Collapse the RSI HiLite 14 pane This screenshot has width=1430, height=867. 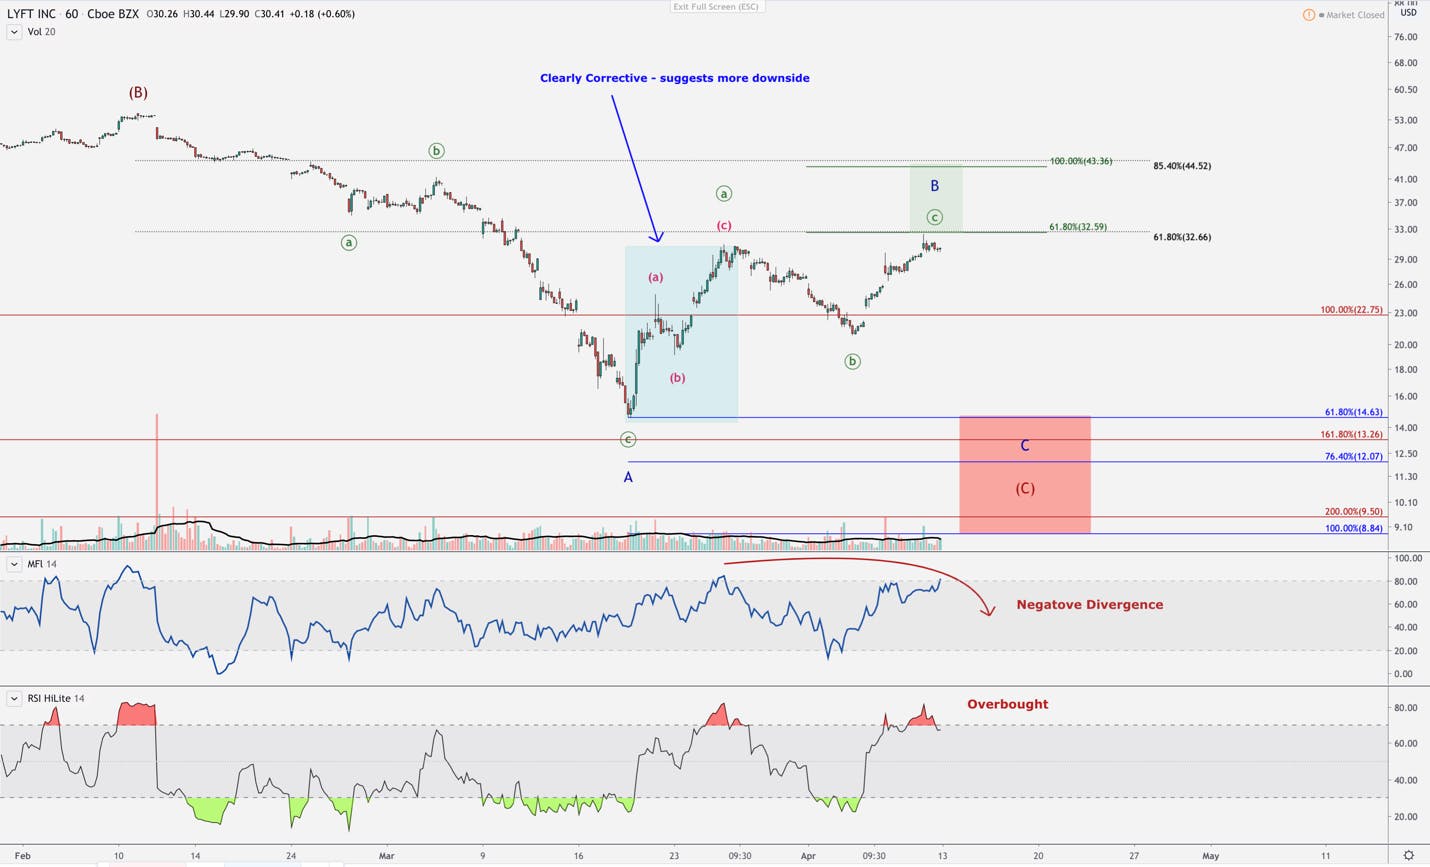pyautogui.click(x=14, y=698)
